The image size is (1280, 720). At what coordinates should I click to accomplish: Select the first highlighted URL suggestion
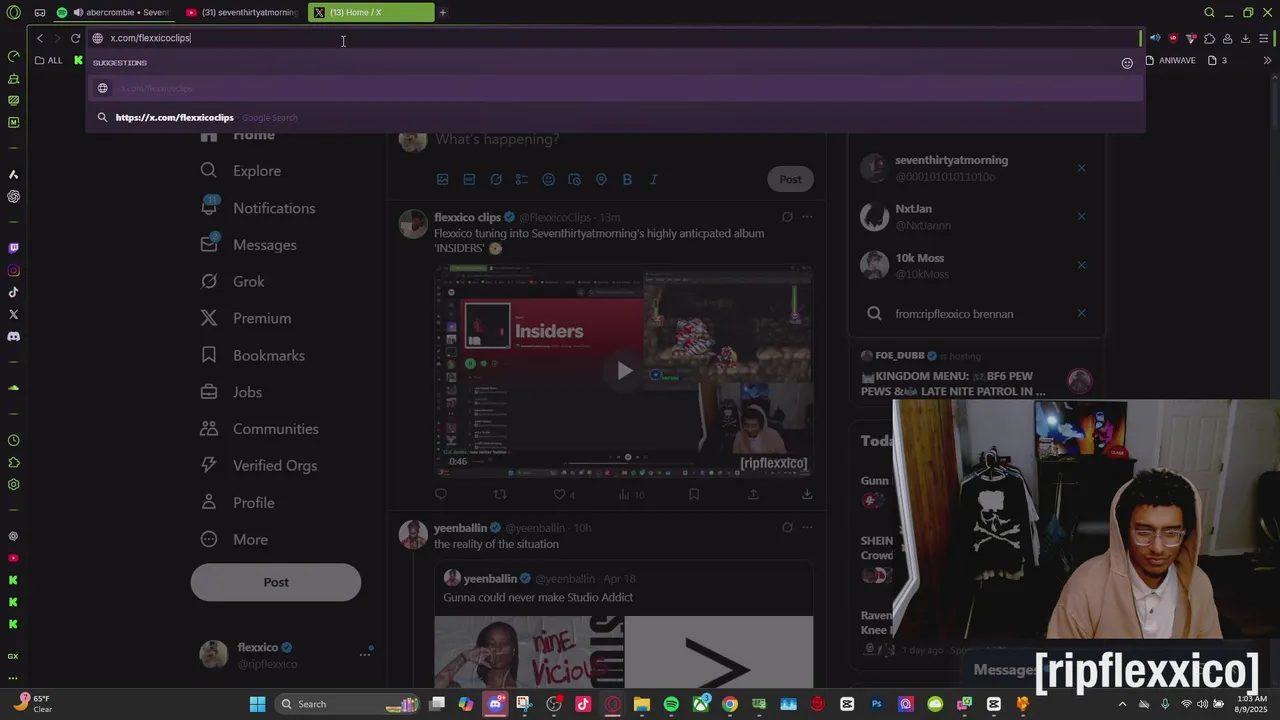(615, 88)
